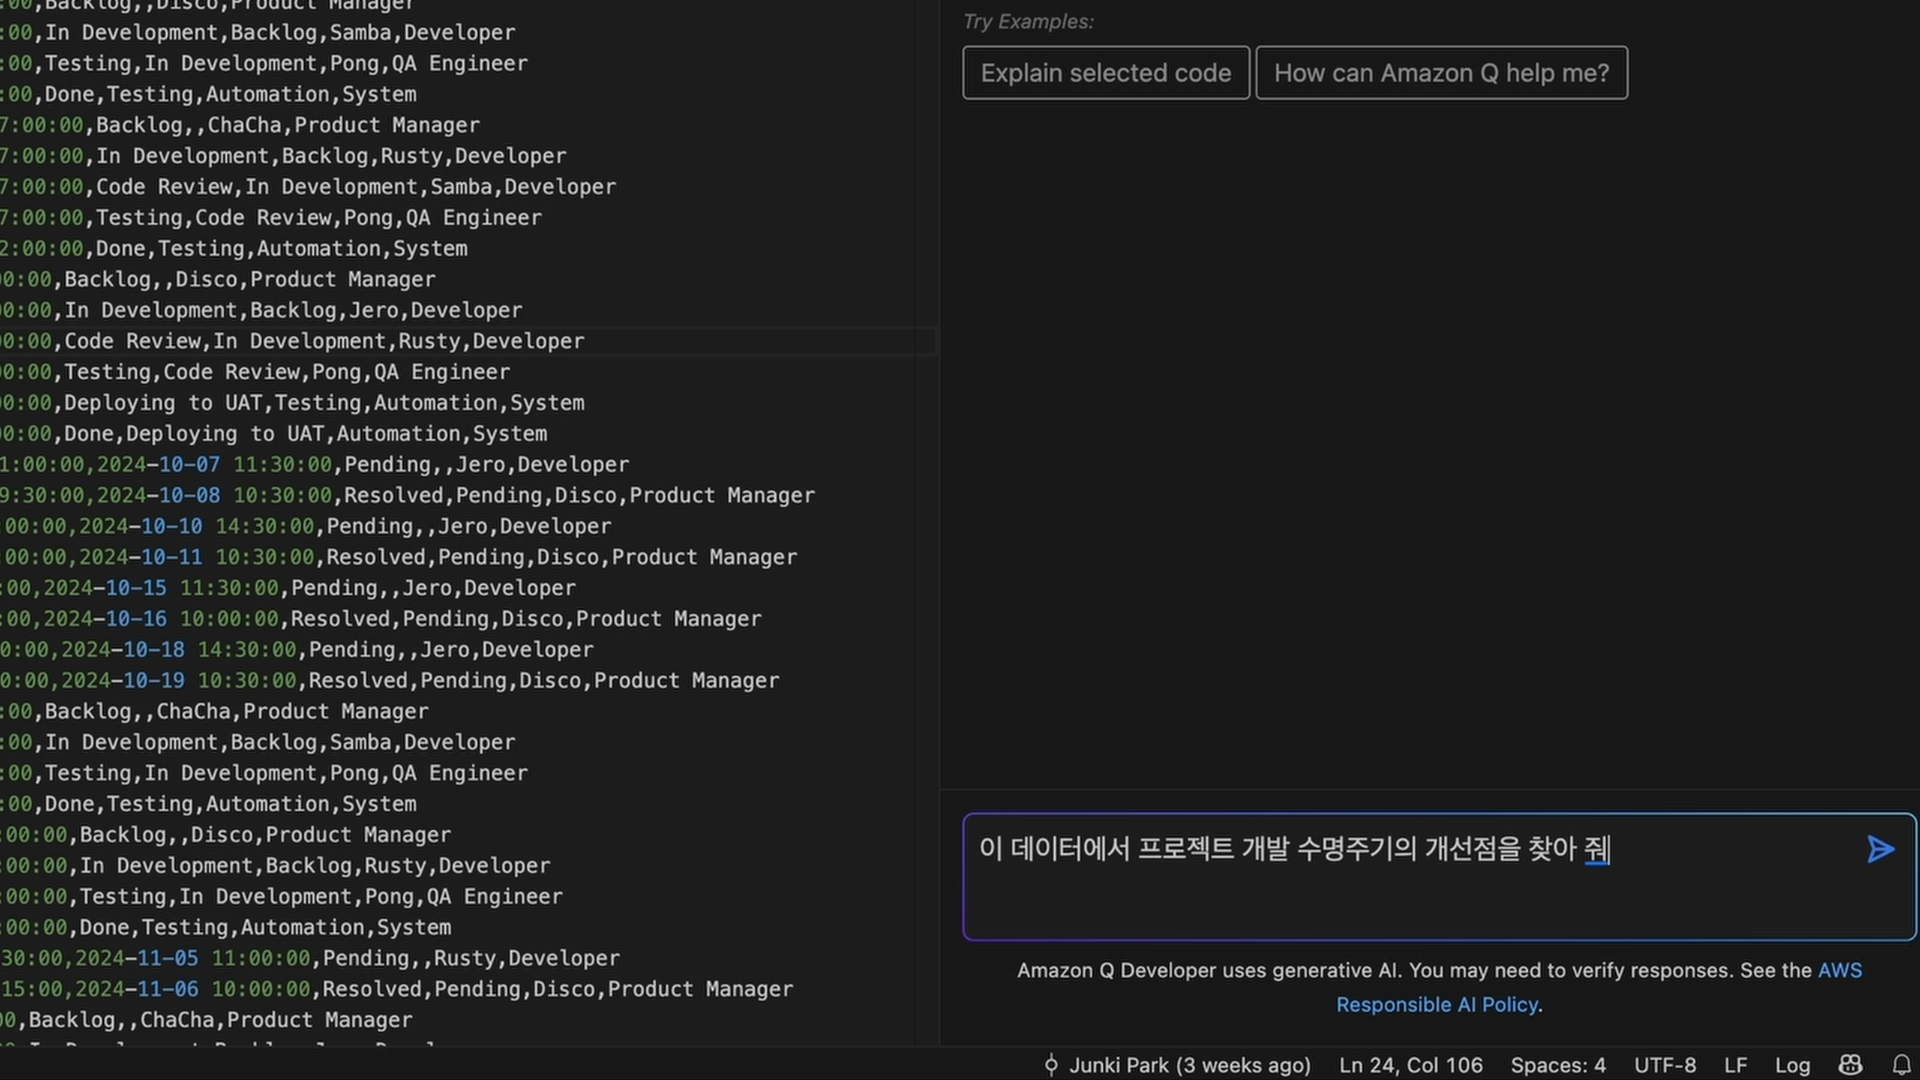Open the AWS Responsible AI Policy link
The image size is (1920, 1080).
[x=1437, y=1004]
